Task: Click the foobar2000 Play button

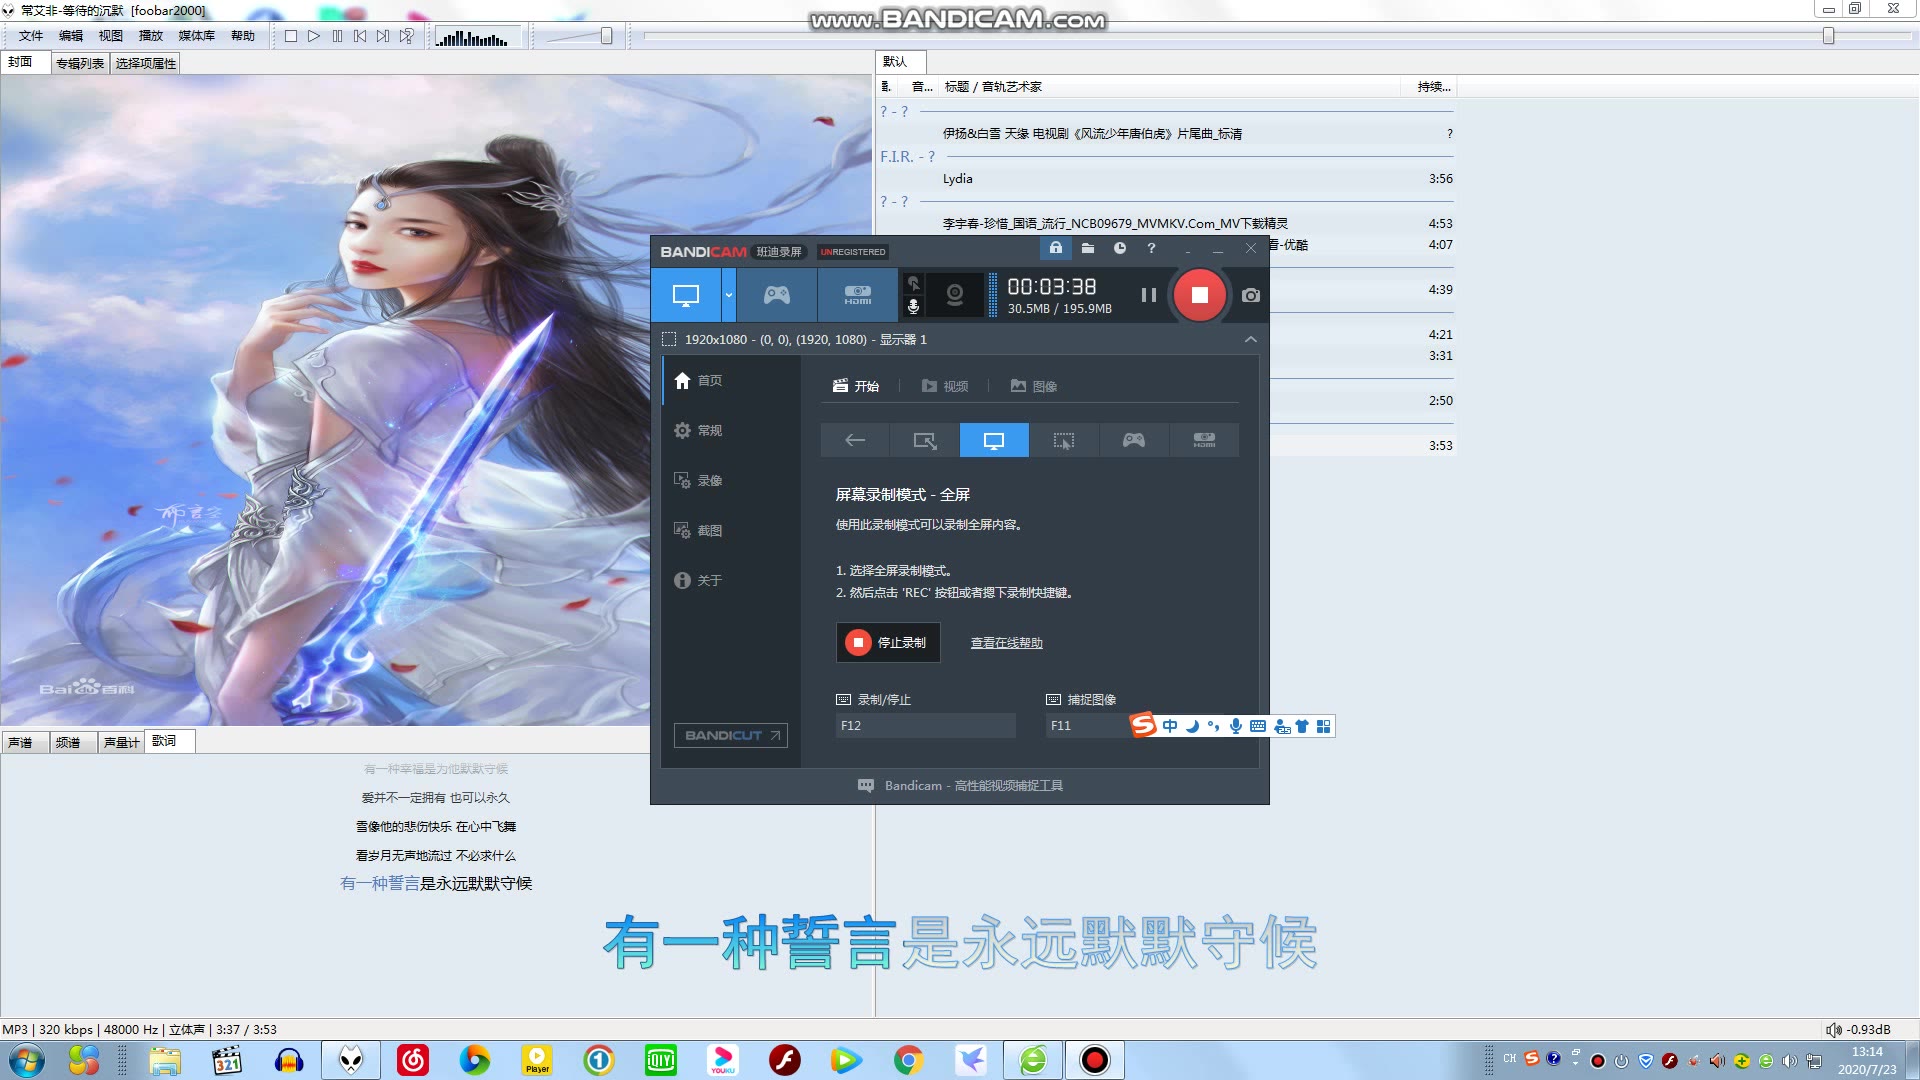Action: (x=314, y=36)
